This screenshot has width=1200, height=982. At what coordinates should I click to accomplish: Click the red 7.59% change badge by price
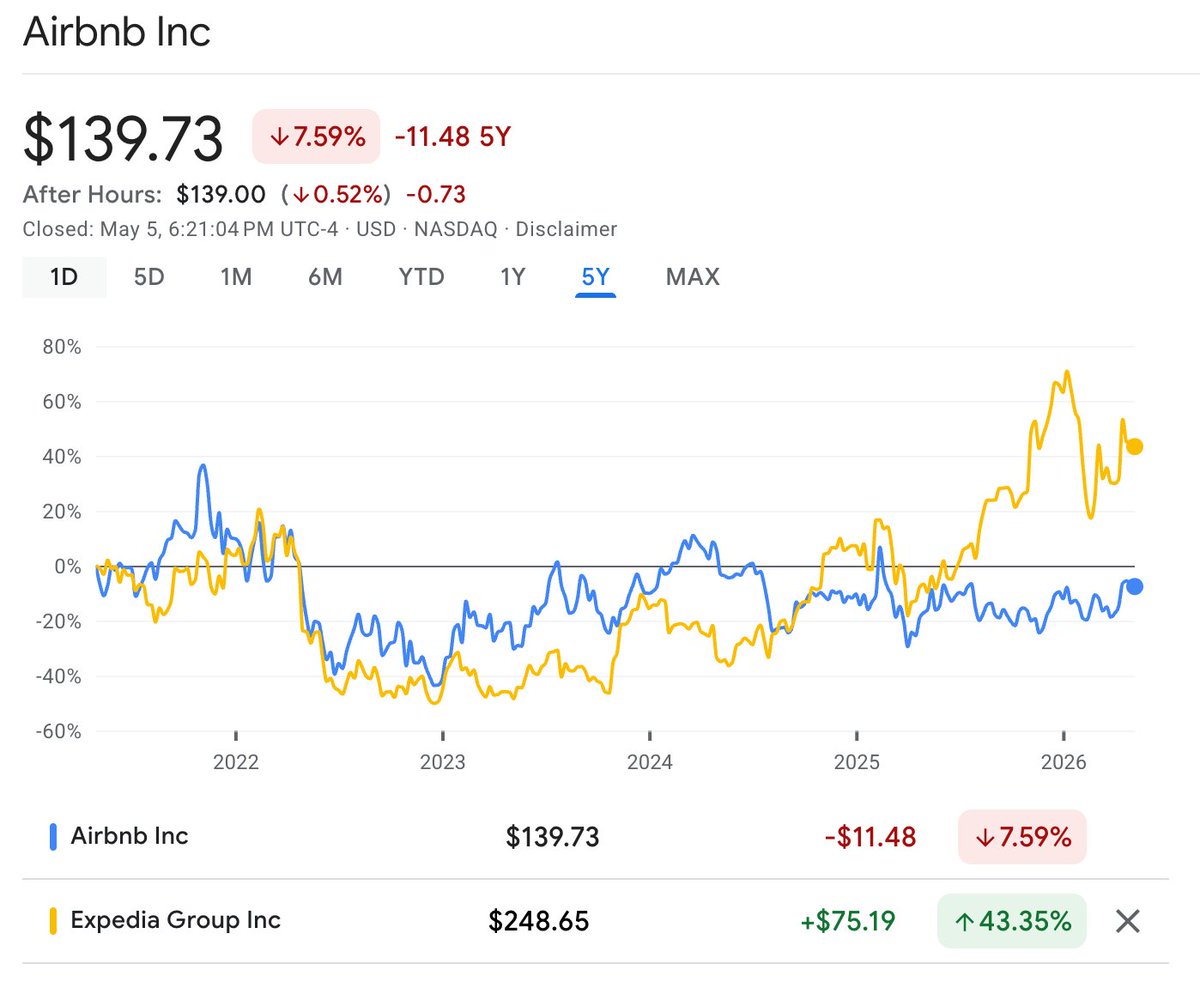(316, 136)
